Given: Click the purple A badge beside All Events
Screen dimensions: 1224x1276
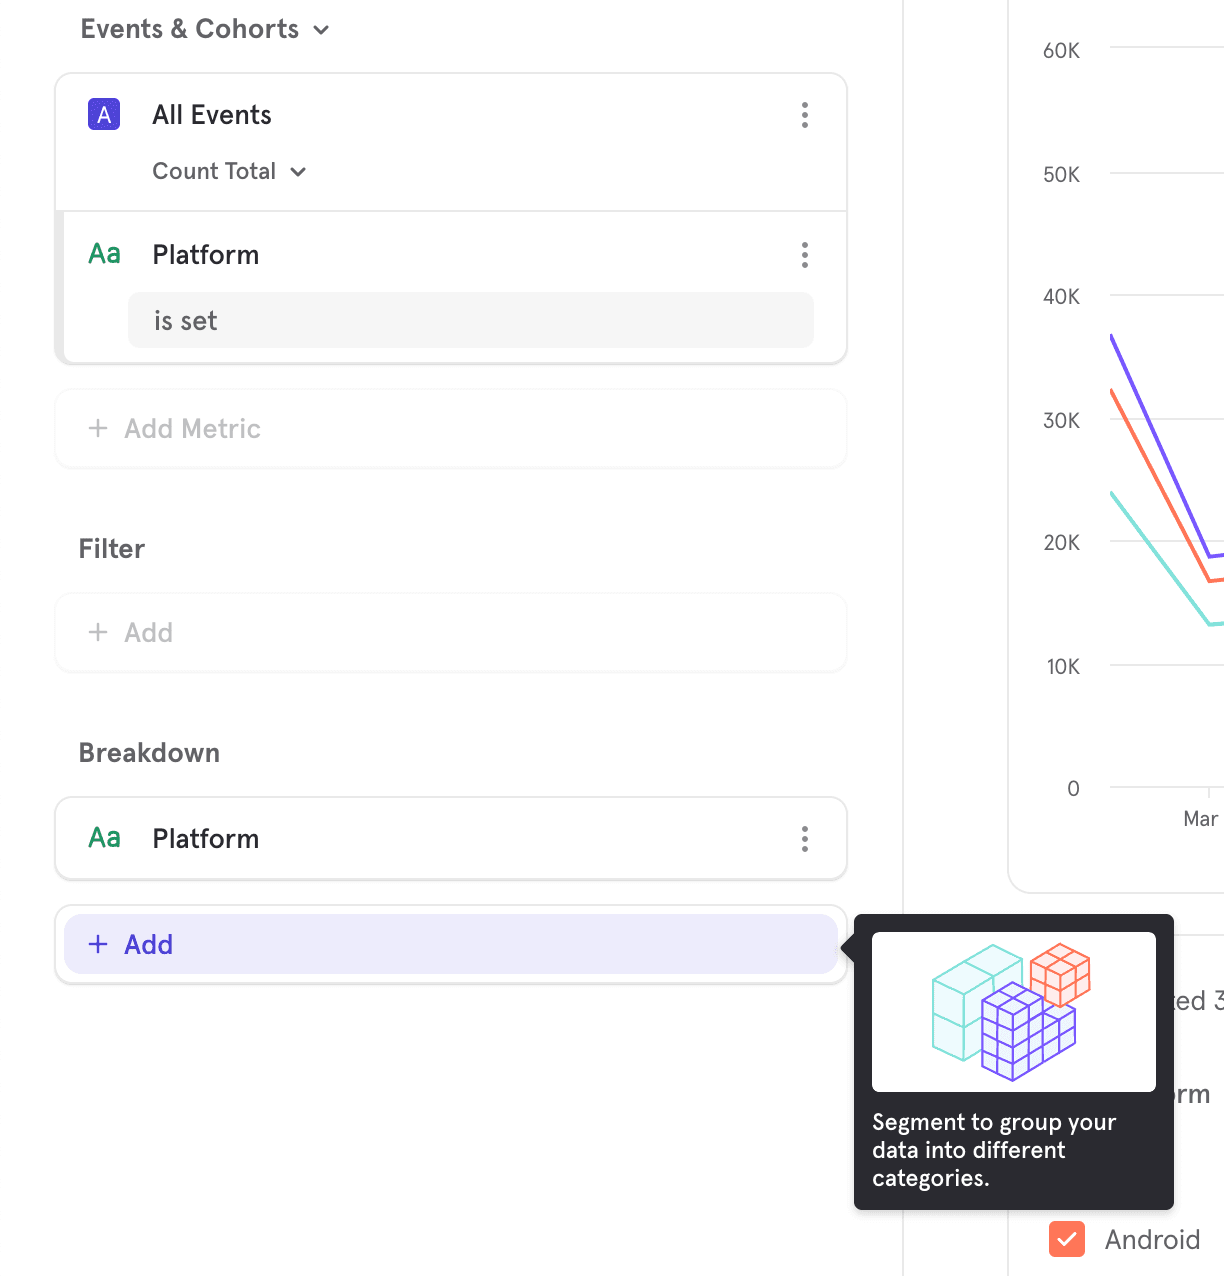Looking at the screenshot, I should tap(104, 115).
